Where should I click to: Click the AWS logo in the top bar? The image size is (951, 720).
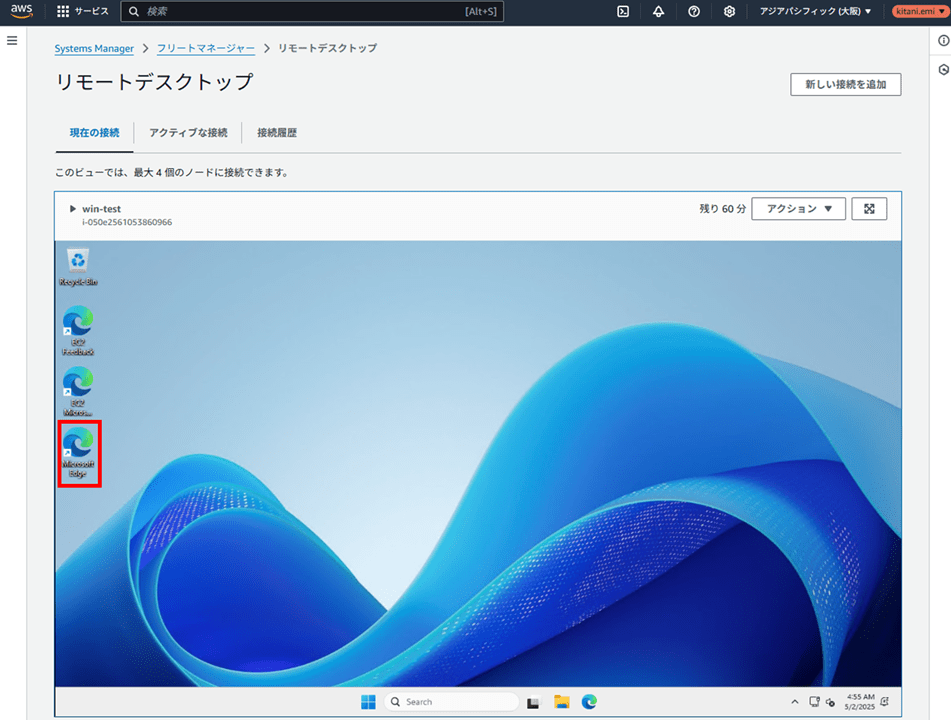point(21,11)
